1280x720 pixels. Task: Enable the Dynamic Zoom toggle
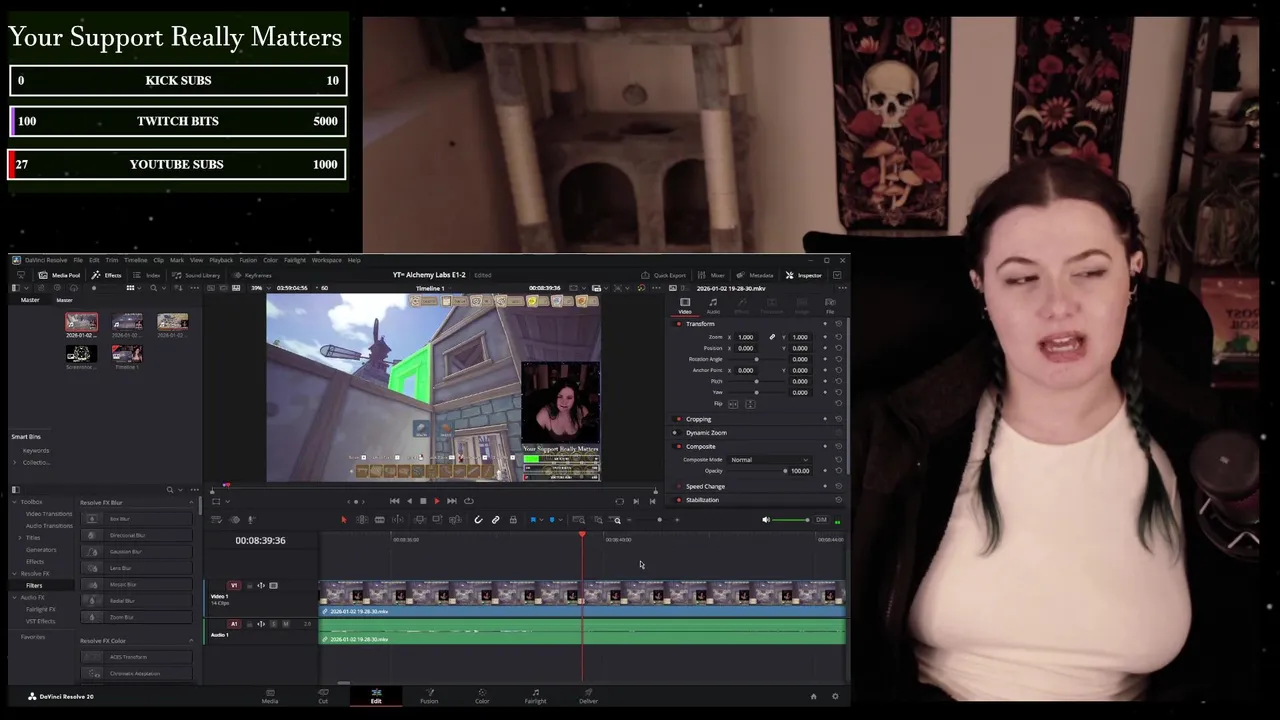pos(674,433)
